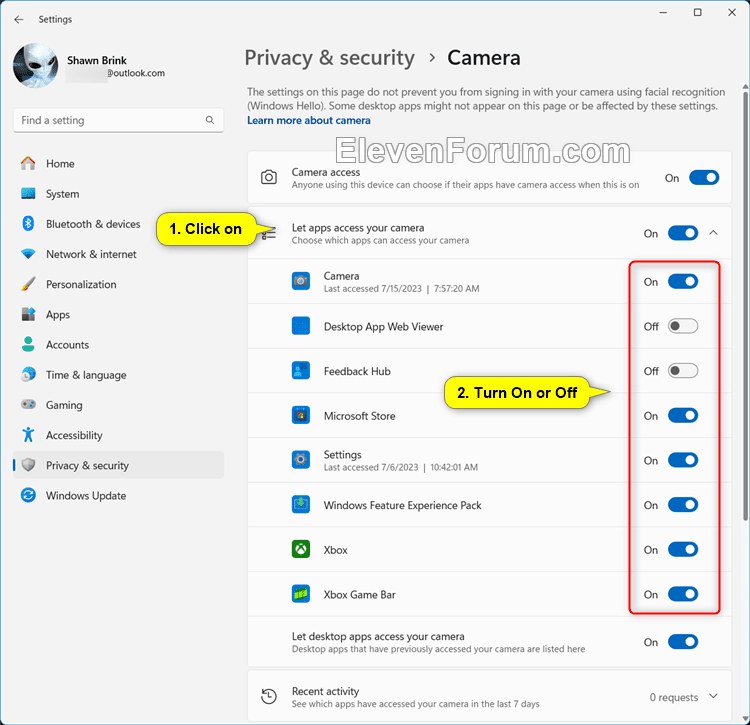Click the Personalization paintbrush icon
Viewport: 750px width, 725px height.
point(28,284)
